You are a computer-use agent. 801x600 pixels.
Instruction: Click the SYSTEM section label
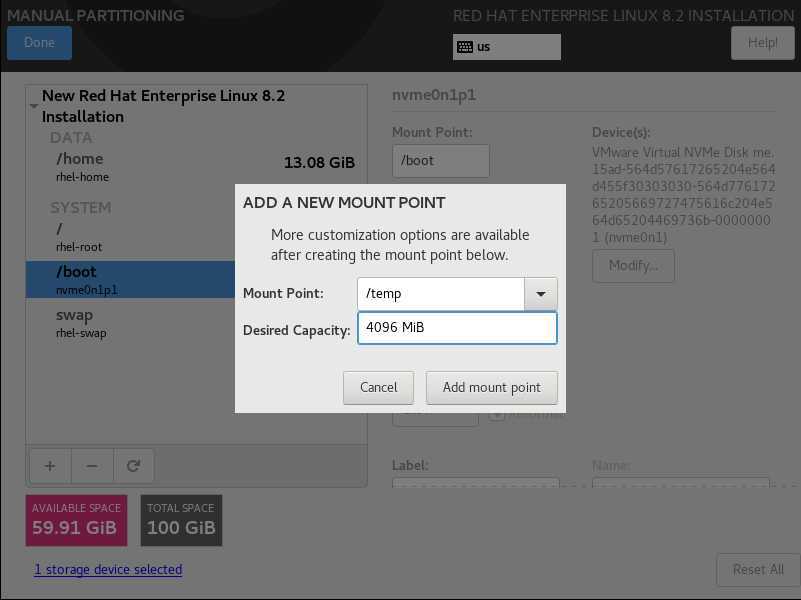coord(81,208)
